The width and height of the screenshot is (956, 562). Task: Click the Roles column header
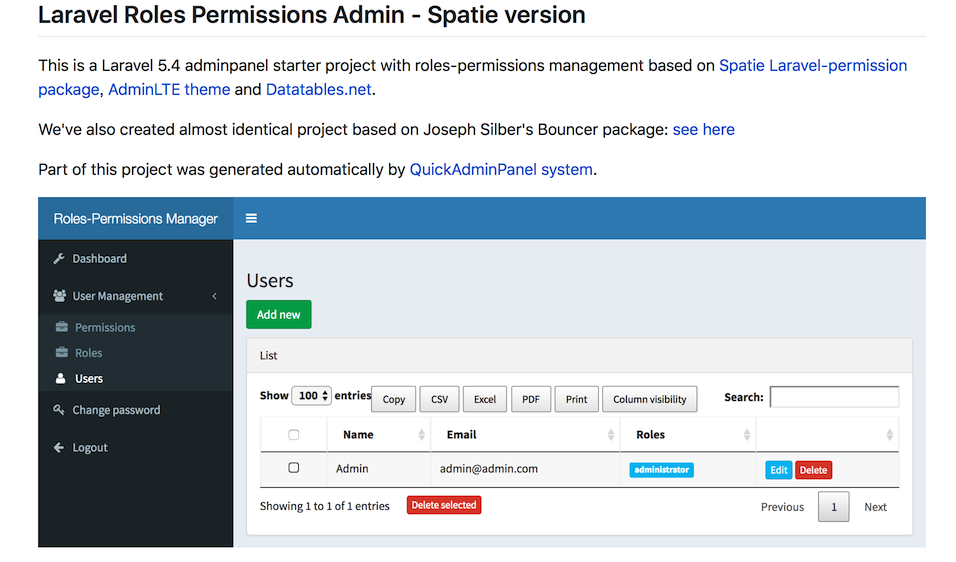click(651, 435)
